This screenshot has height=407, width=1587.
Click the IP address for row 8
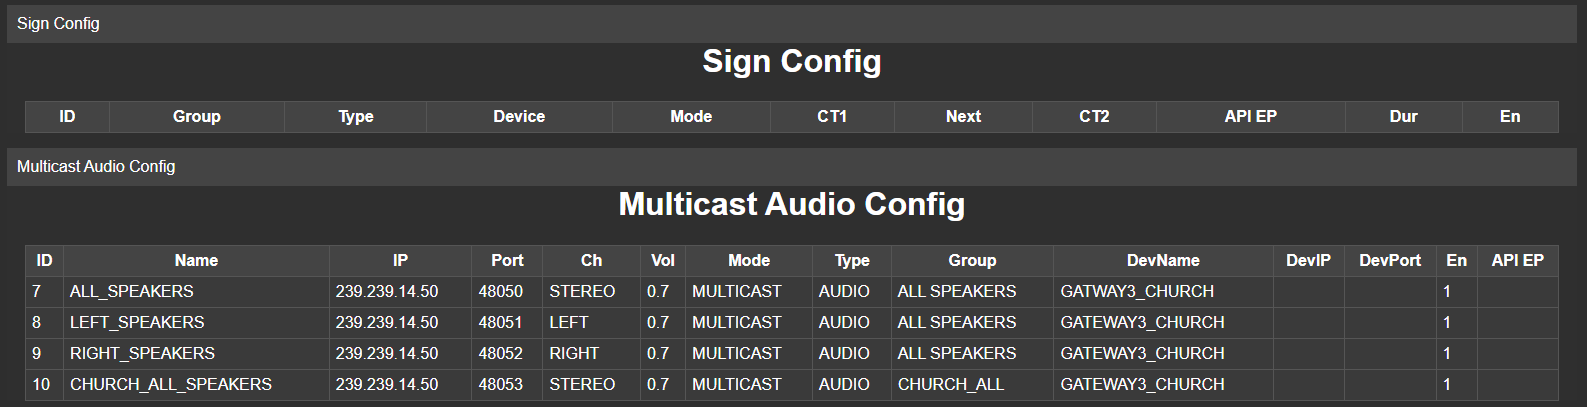(387, 323)
